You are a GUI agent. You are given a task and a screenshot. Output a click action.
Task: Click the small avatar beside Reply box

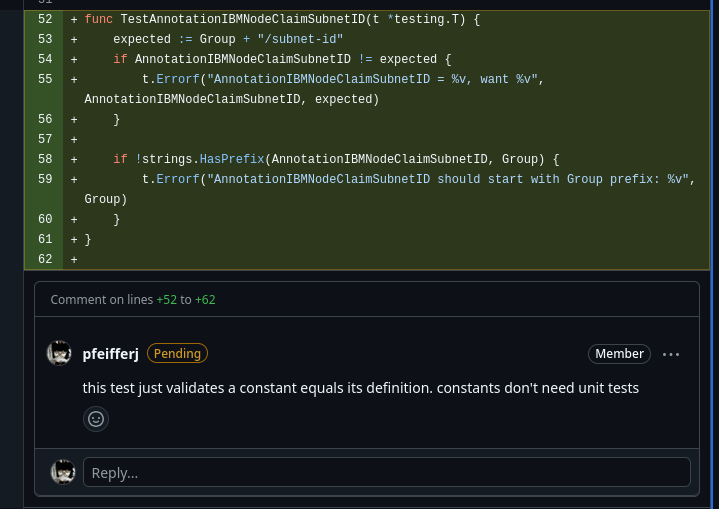click(x=63, y=472)
